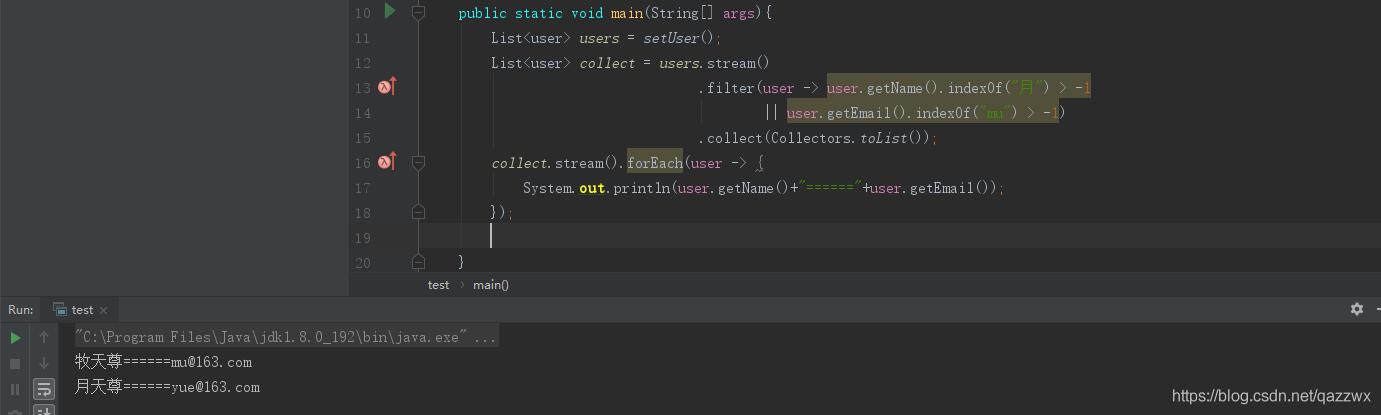The width and height of the screenshot is (1381, 415).
Task: Click the up-arrow icon in the Run panel
Action: (44, 338)
